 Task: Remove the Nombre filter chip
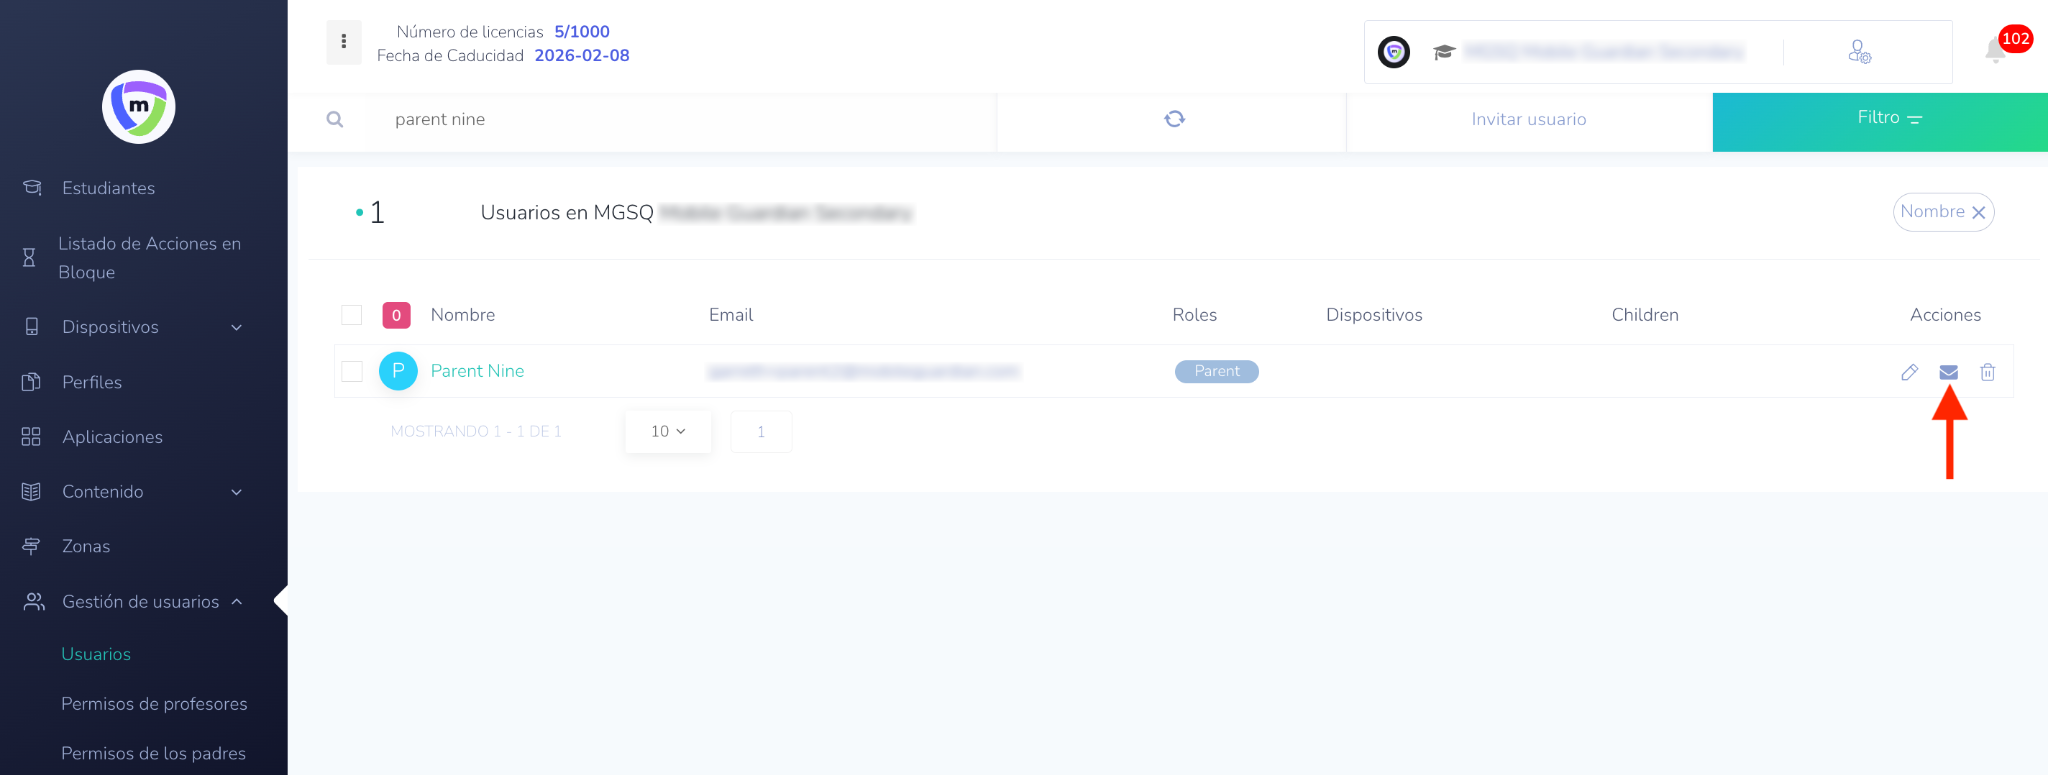(x=1978, y=212)
